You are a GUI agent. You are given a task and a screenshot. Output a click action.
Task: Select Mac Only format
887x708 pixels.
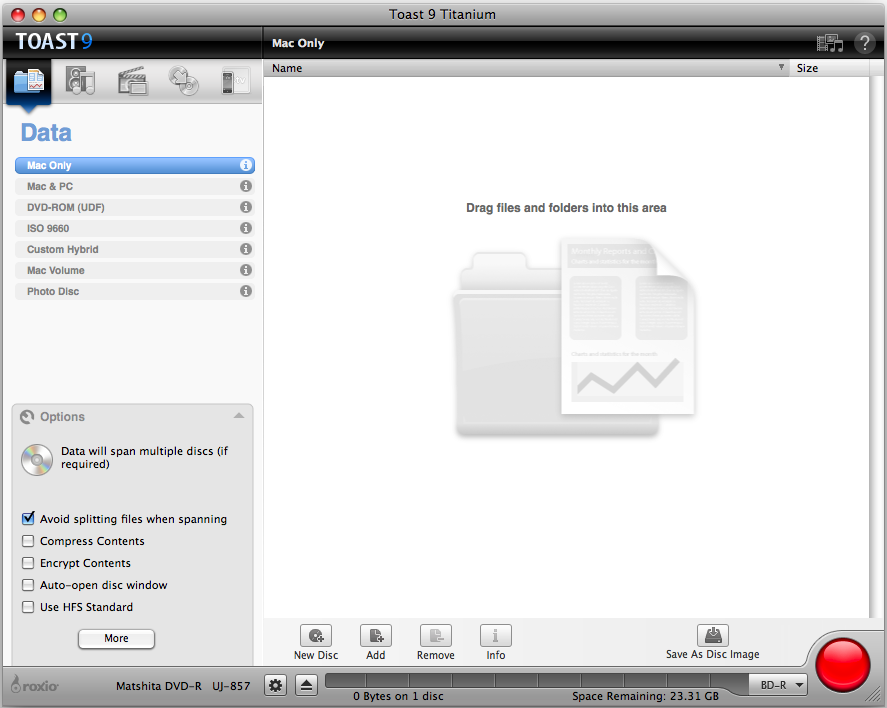[135, 165]
